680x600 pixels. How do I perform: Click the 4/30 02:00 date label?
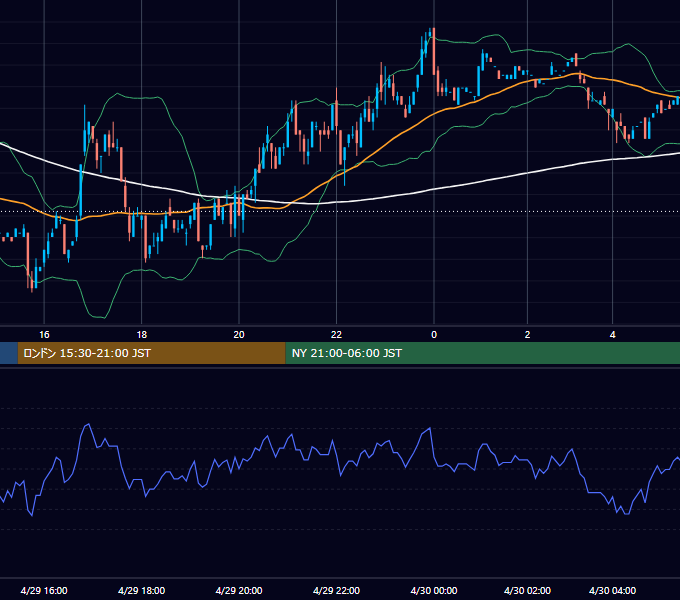(x=527, y=590)
